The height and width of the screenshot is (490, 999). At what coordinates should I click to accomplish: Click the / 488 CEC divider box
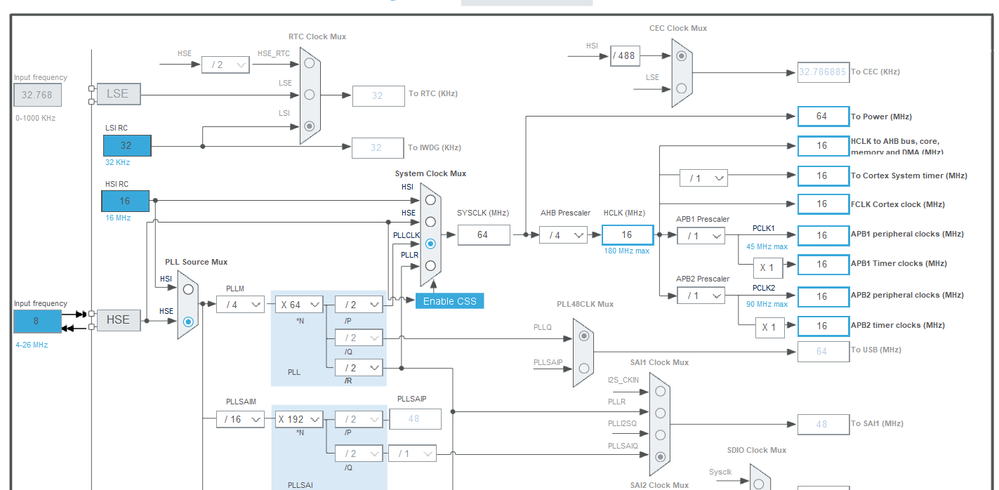(624, 55)
